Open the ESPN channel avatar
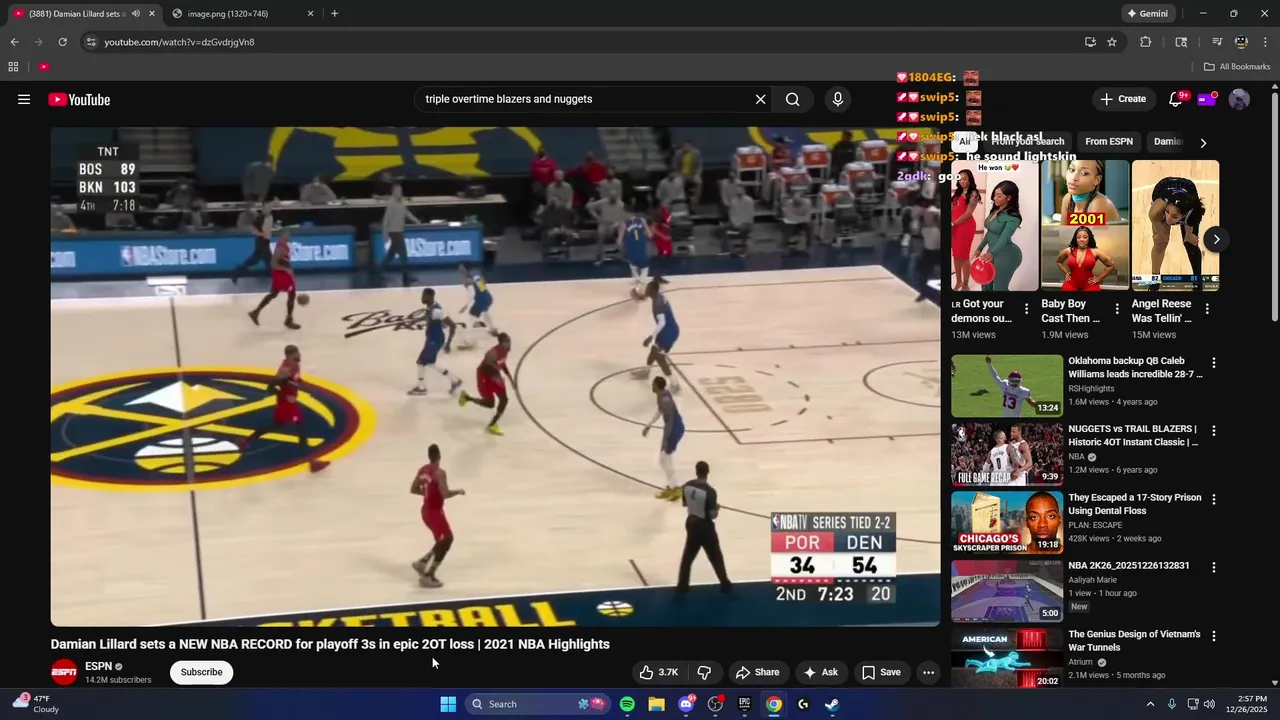The height and width of the screenshot is (720, 1280). pyautogui.click(x=64, y=672)
